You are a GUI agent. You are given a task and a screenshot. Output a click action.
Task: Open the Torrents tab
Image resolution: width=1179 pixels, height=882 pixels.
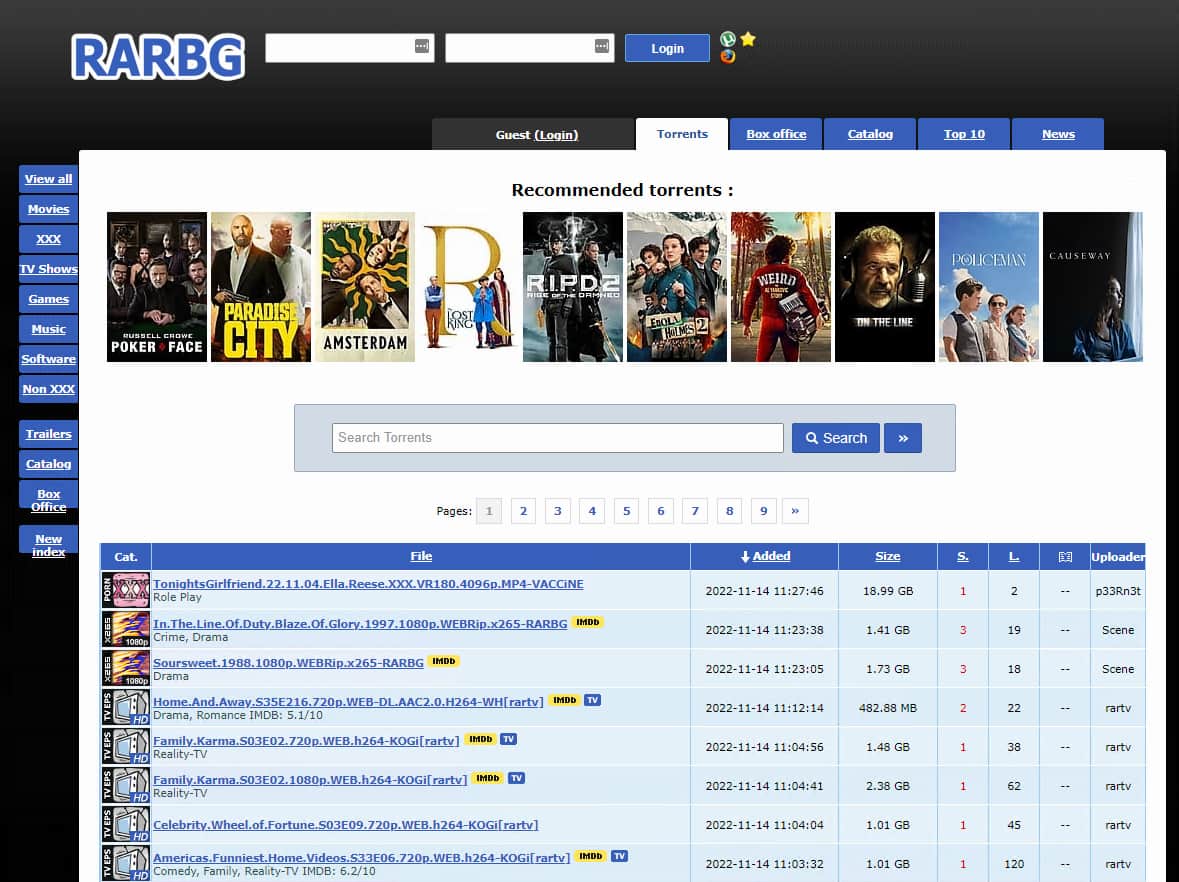point(682,134)
